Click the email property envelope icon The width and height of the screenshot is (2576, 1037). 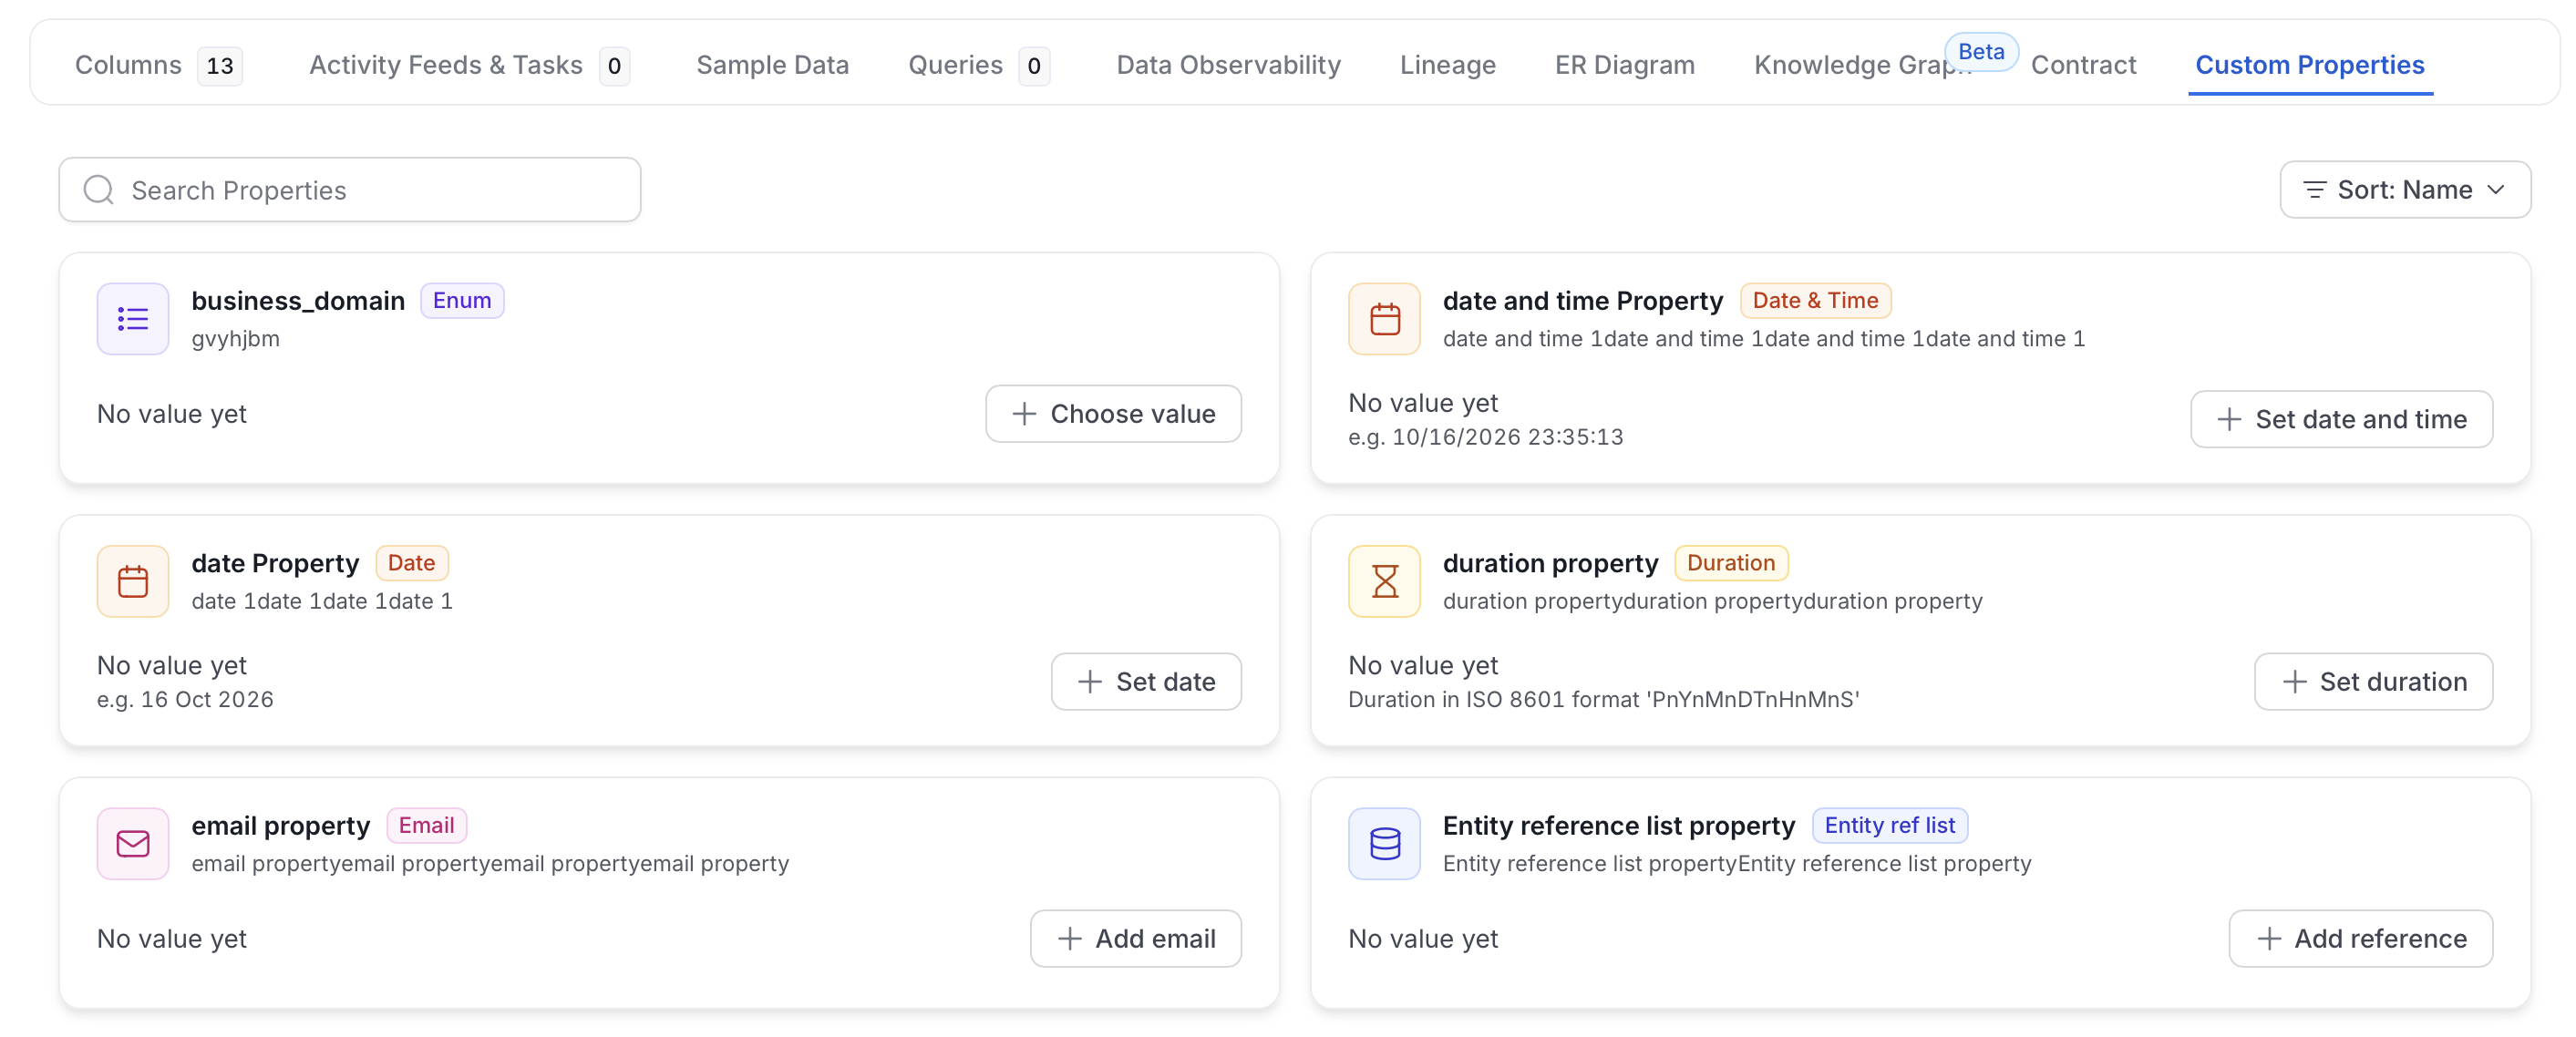click(x=132, y=843)
